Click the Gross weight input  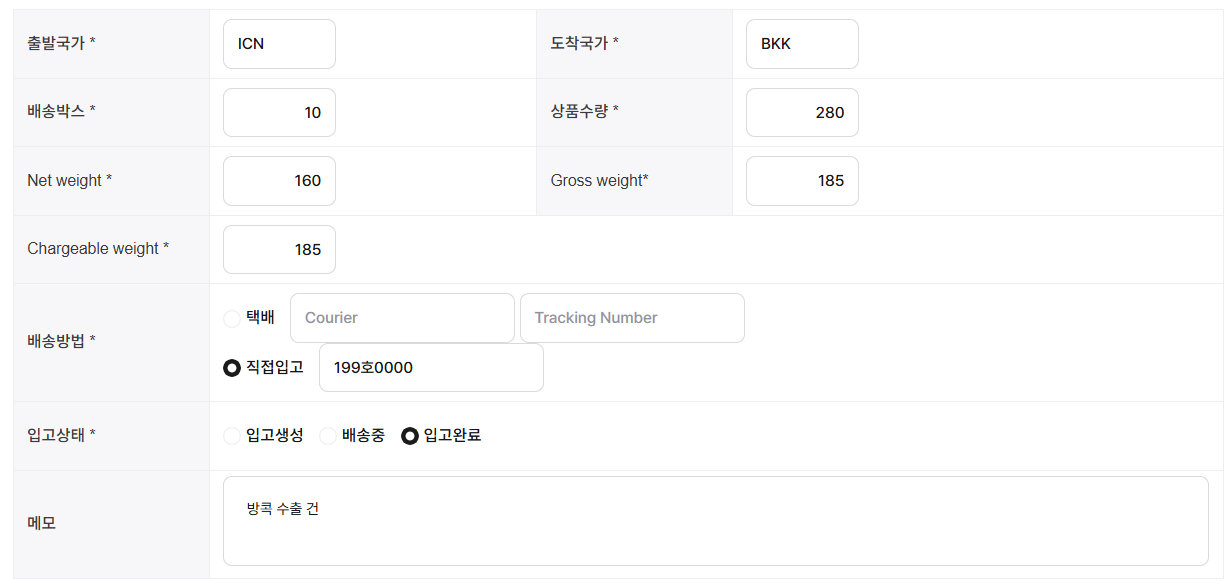(x=802, y=181)
